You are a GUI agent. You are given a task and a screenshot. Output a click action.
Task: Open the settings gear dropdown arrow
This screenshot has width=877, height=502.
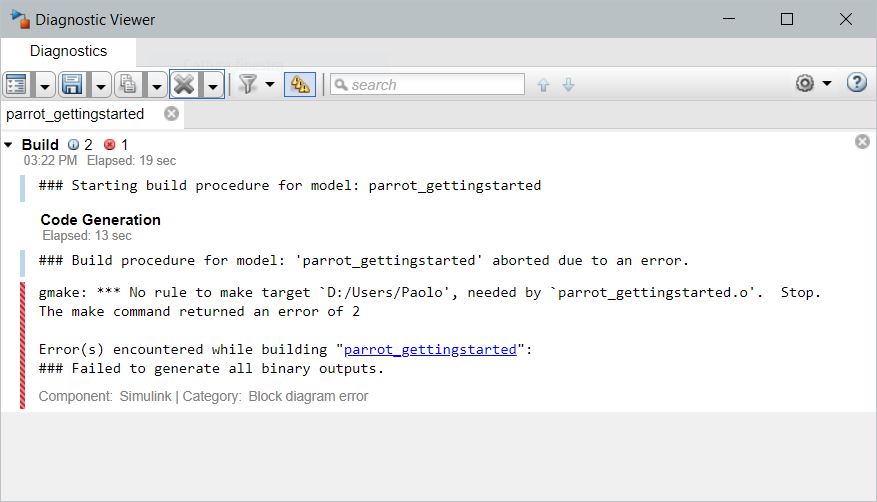[x=827, y=83]
